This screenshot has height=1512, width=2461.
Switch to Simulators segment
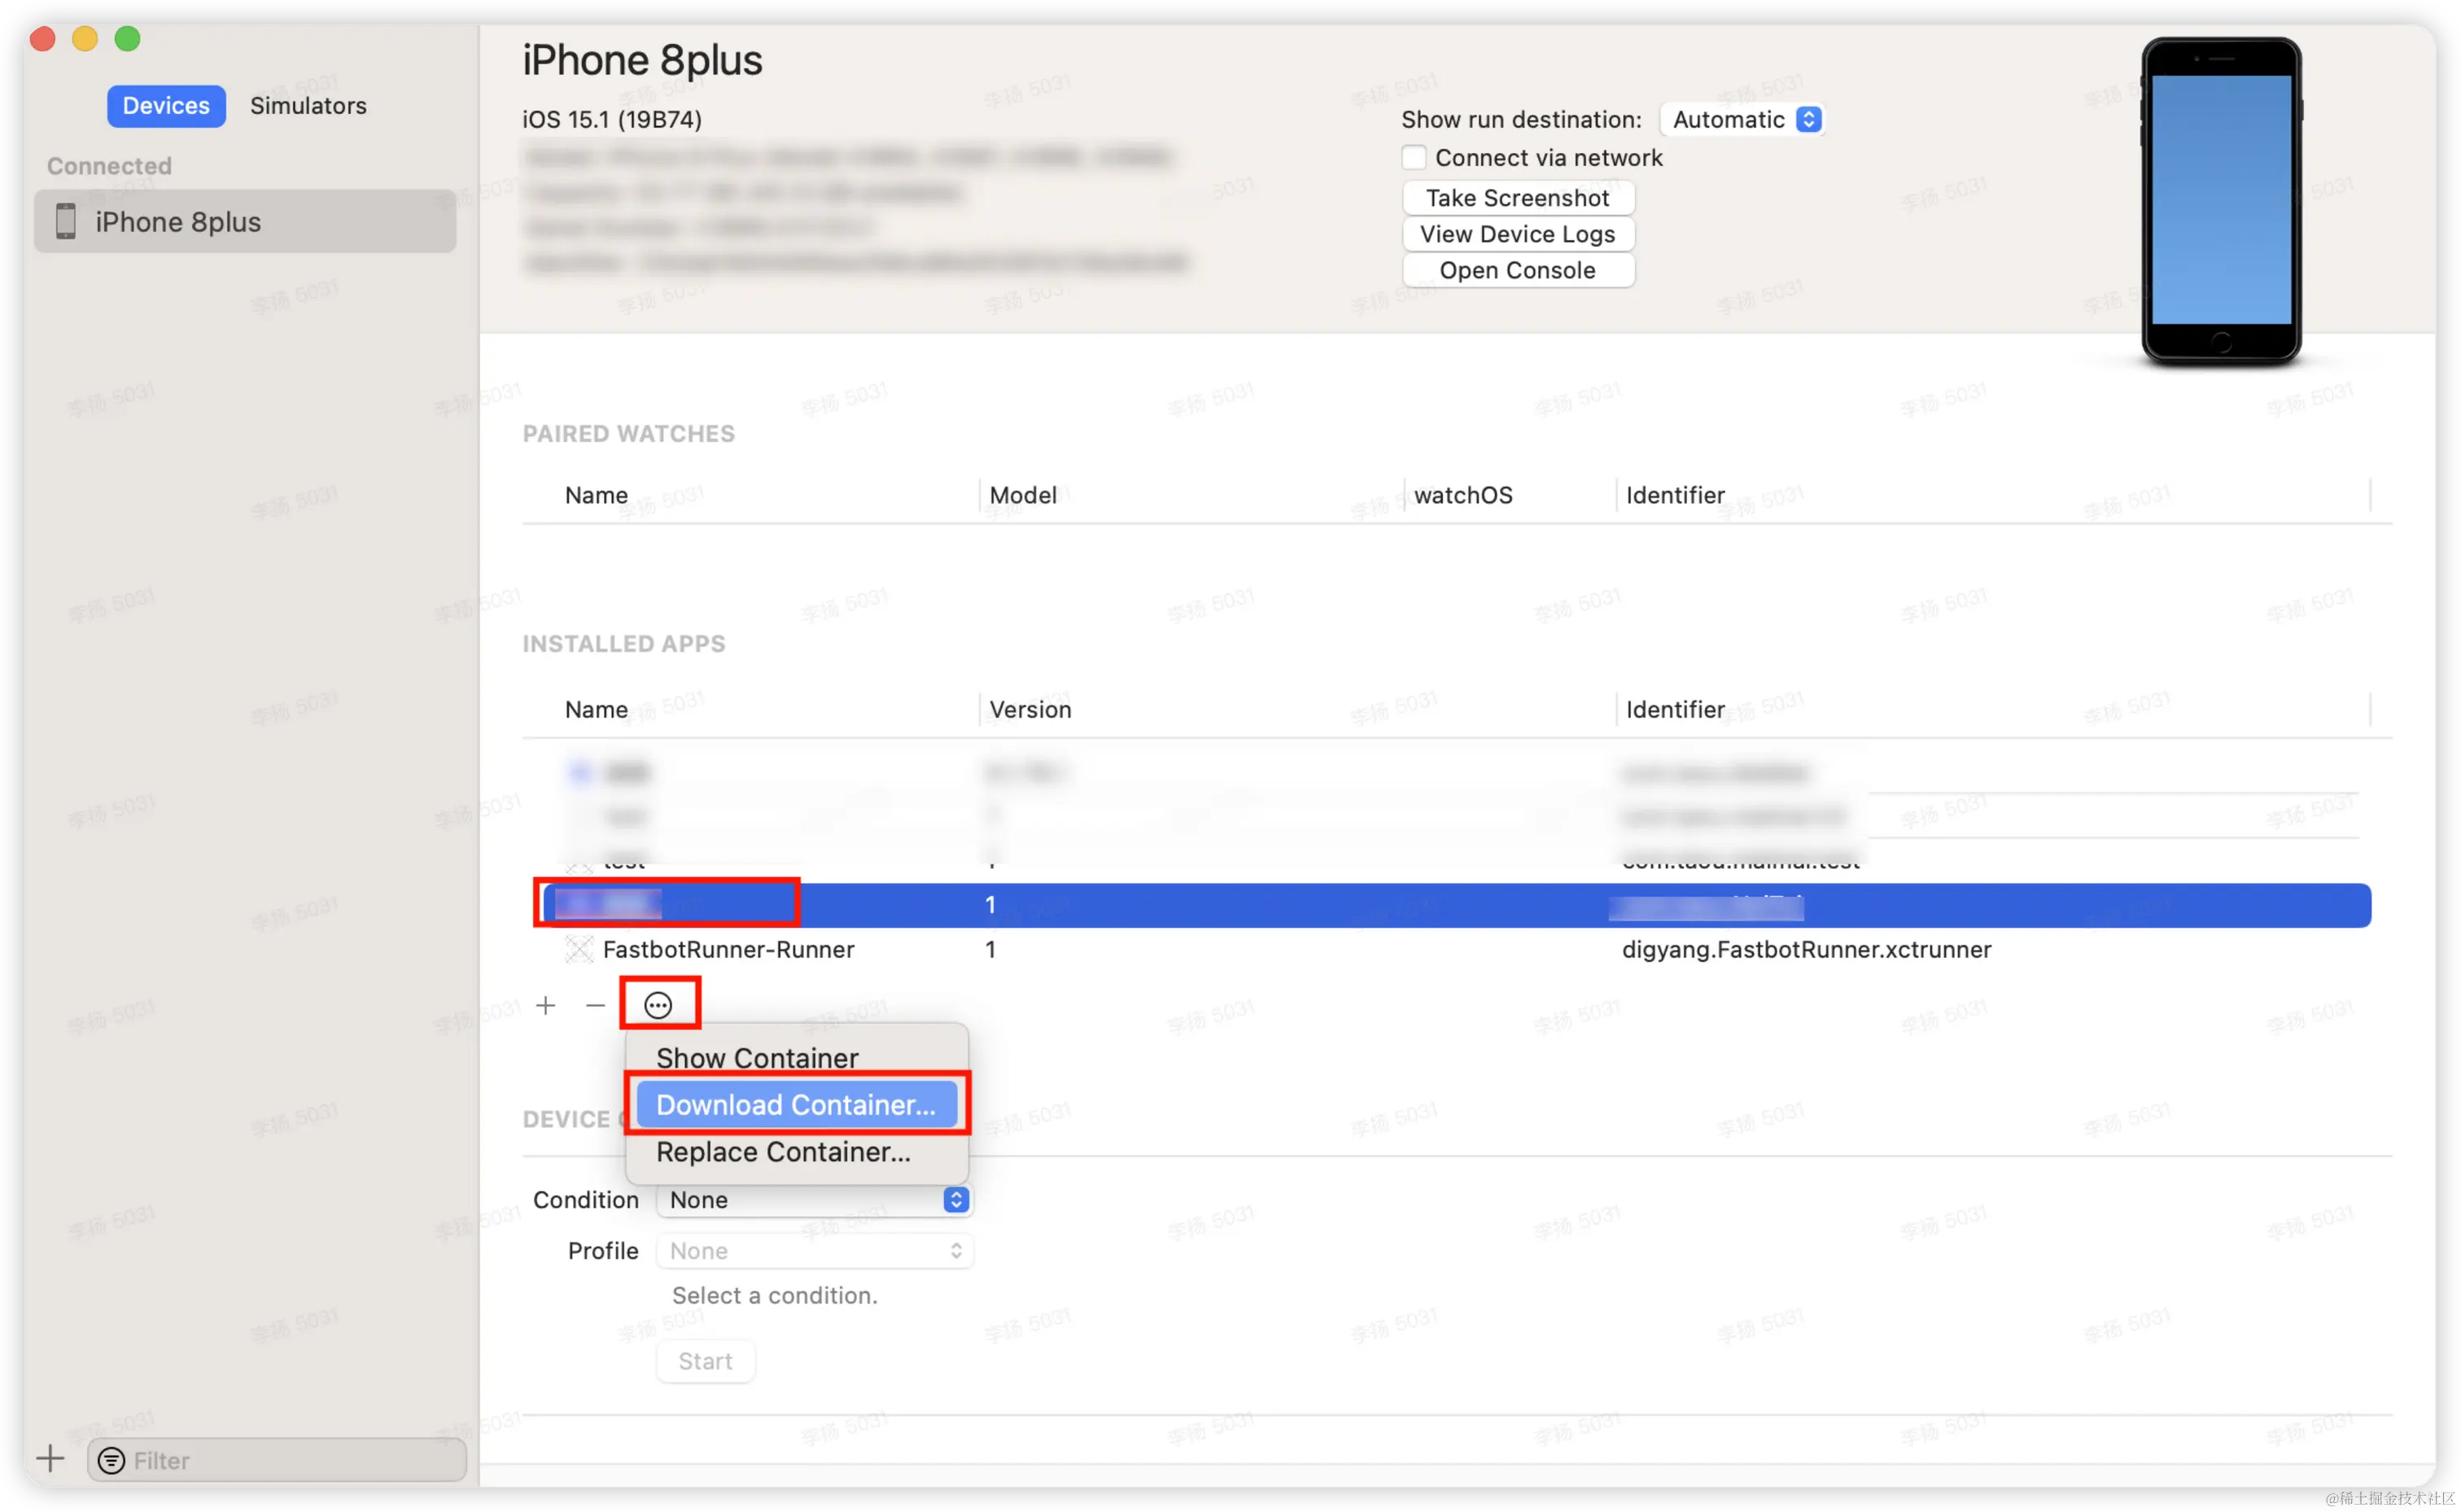308,106
